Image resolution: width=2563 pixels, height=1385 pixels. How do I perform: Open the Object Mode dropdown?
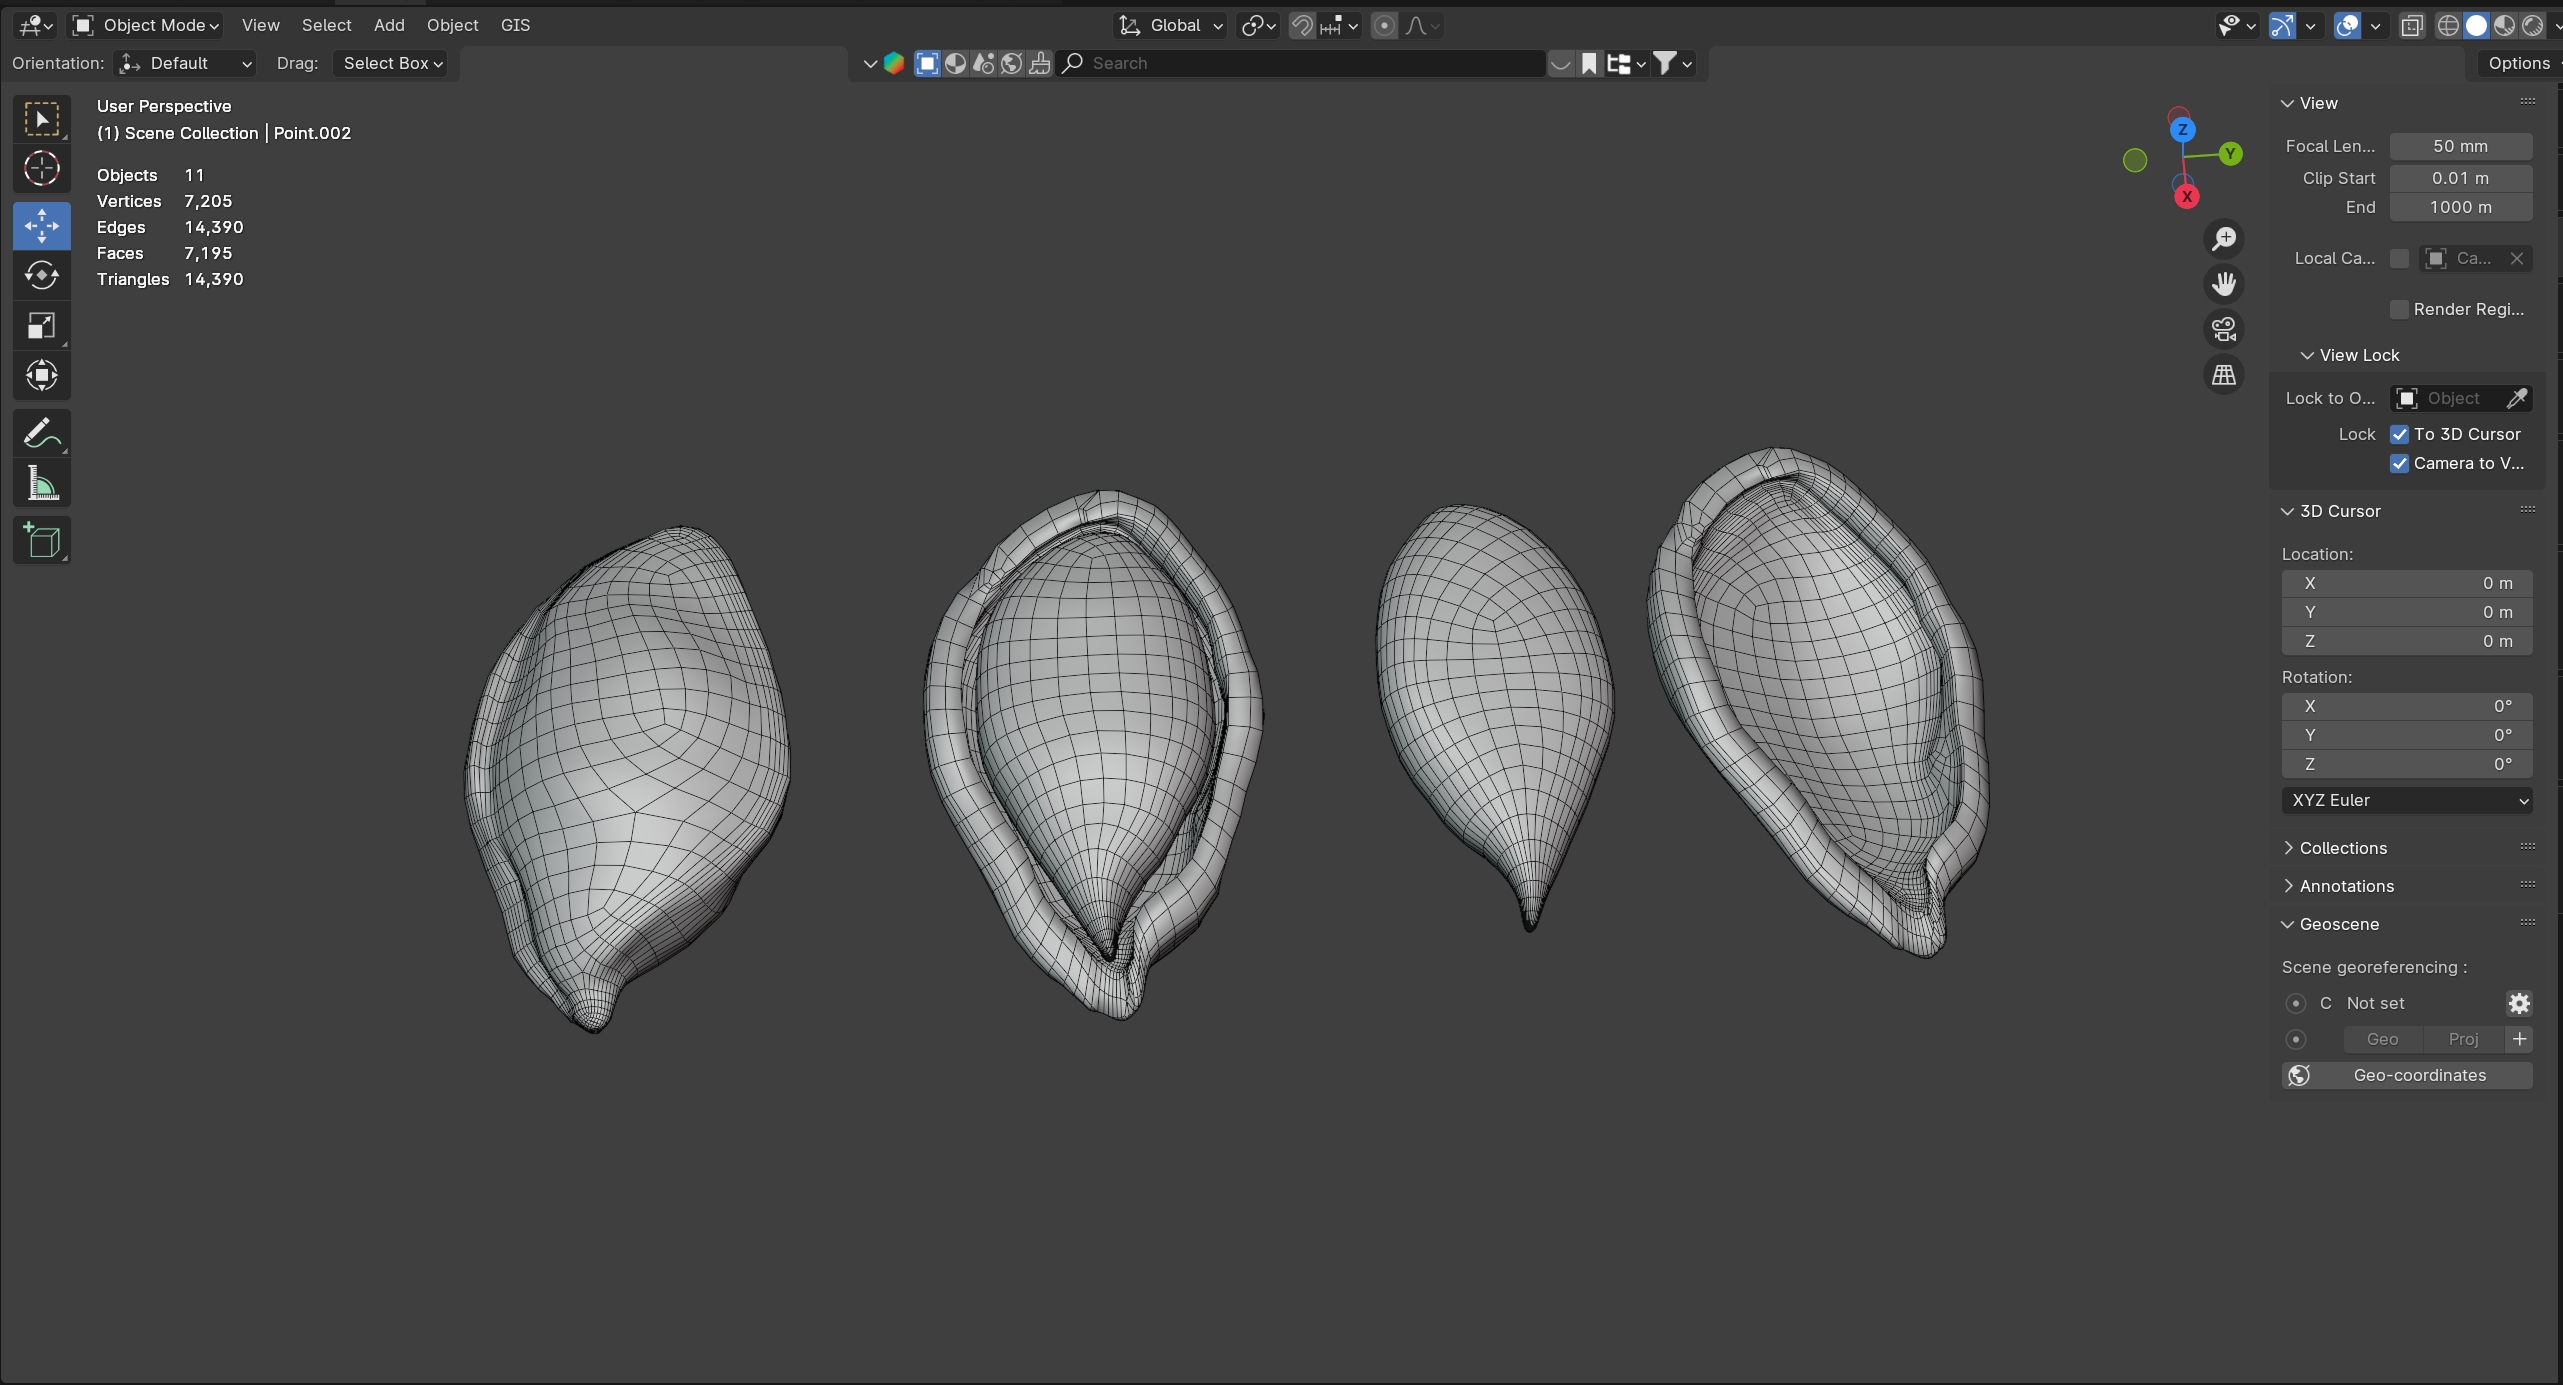(146, 25)
